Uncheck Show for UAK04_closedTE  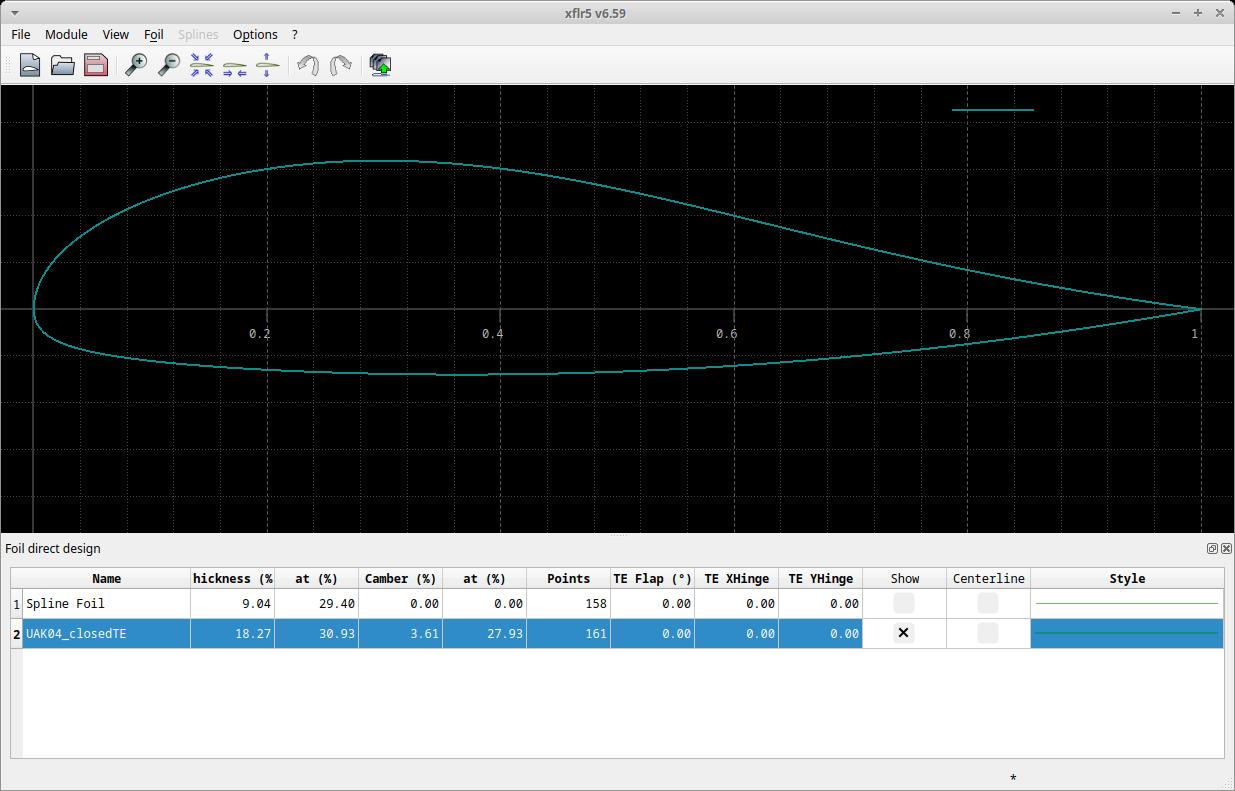coord(904,633)
